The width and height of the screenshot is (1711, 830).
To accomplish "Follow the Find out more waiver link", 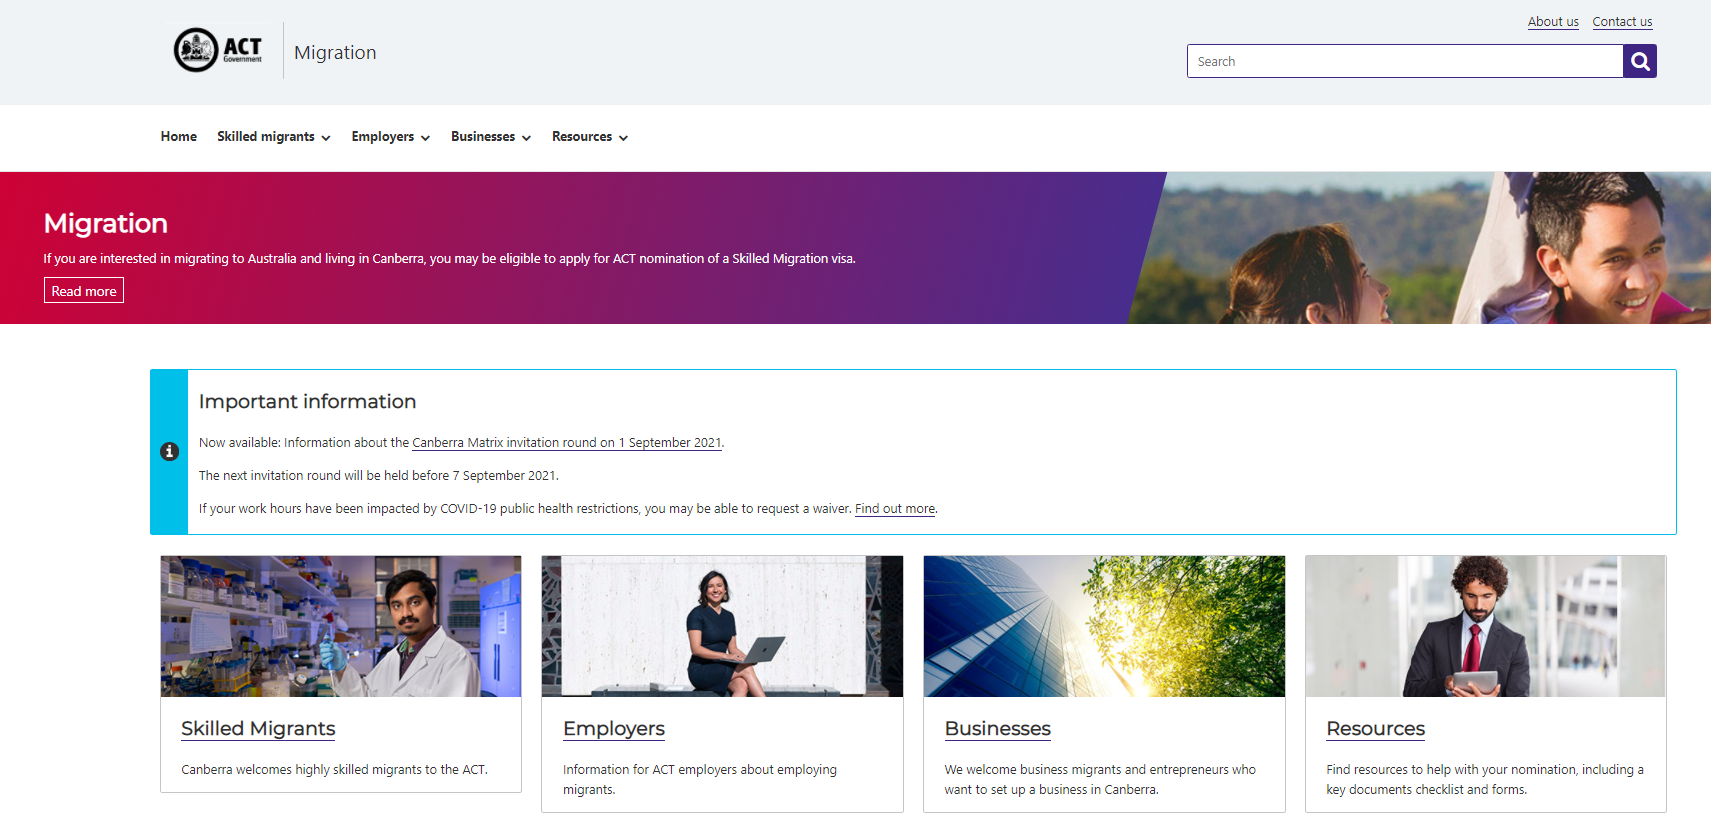I will (x=895, y=509).
